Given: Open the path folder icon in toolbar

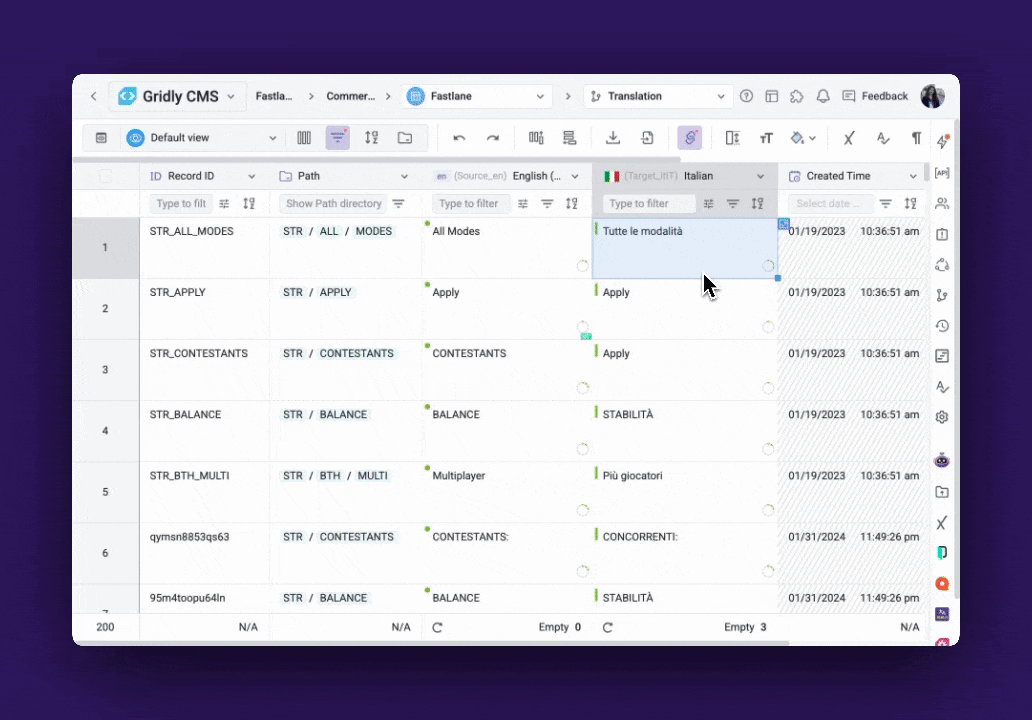Looking at the screenshot, I should tap(405, 138).
